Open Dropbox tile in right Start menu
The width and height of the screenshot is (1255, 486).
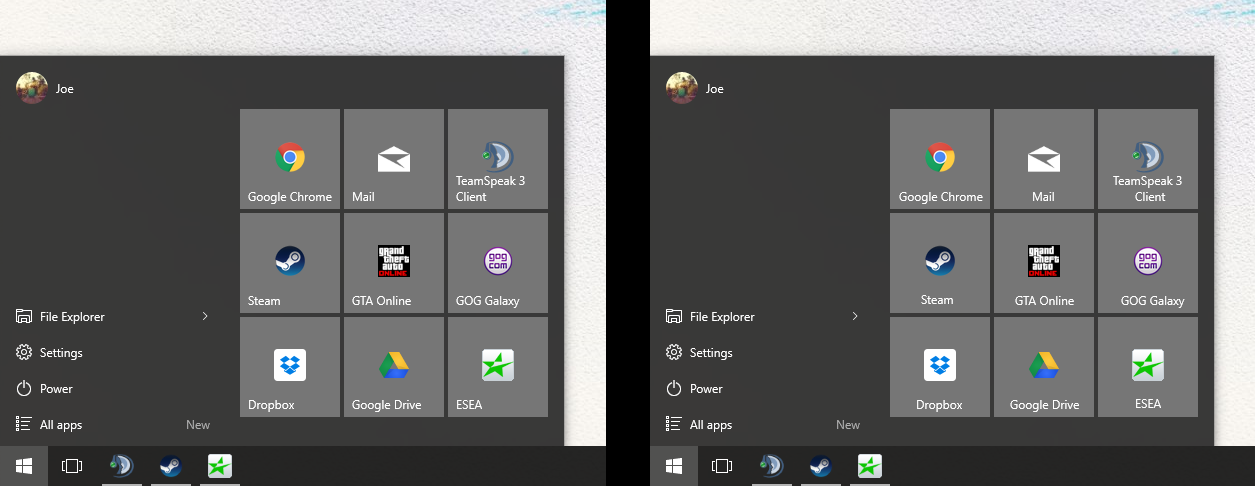click(940, 367)
